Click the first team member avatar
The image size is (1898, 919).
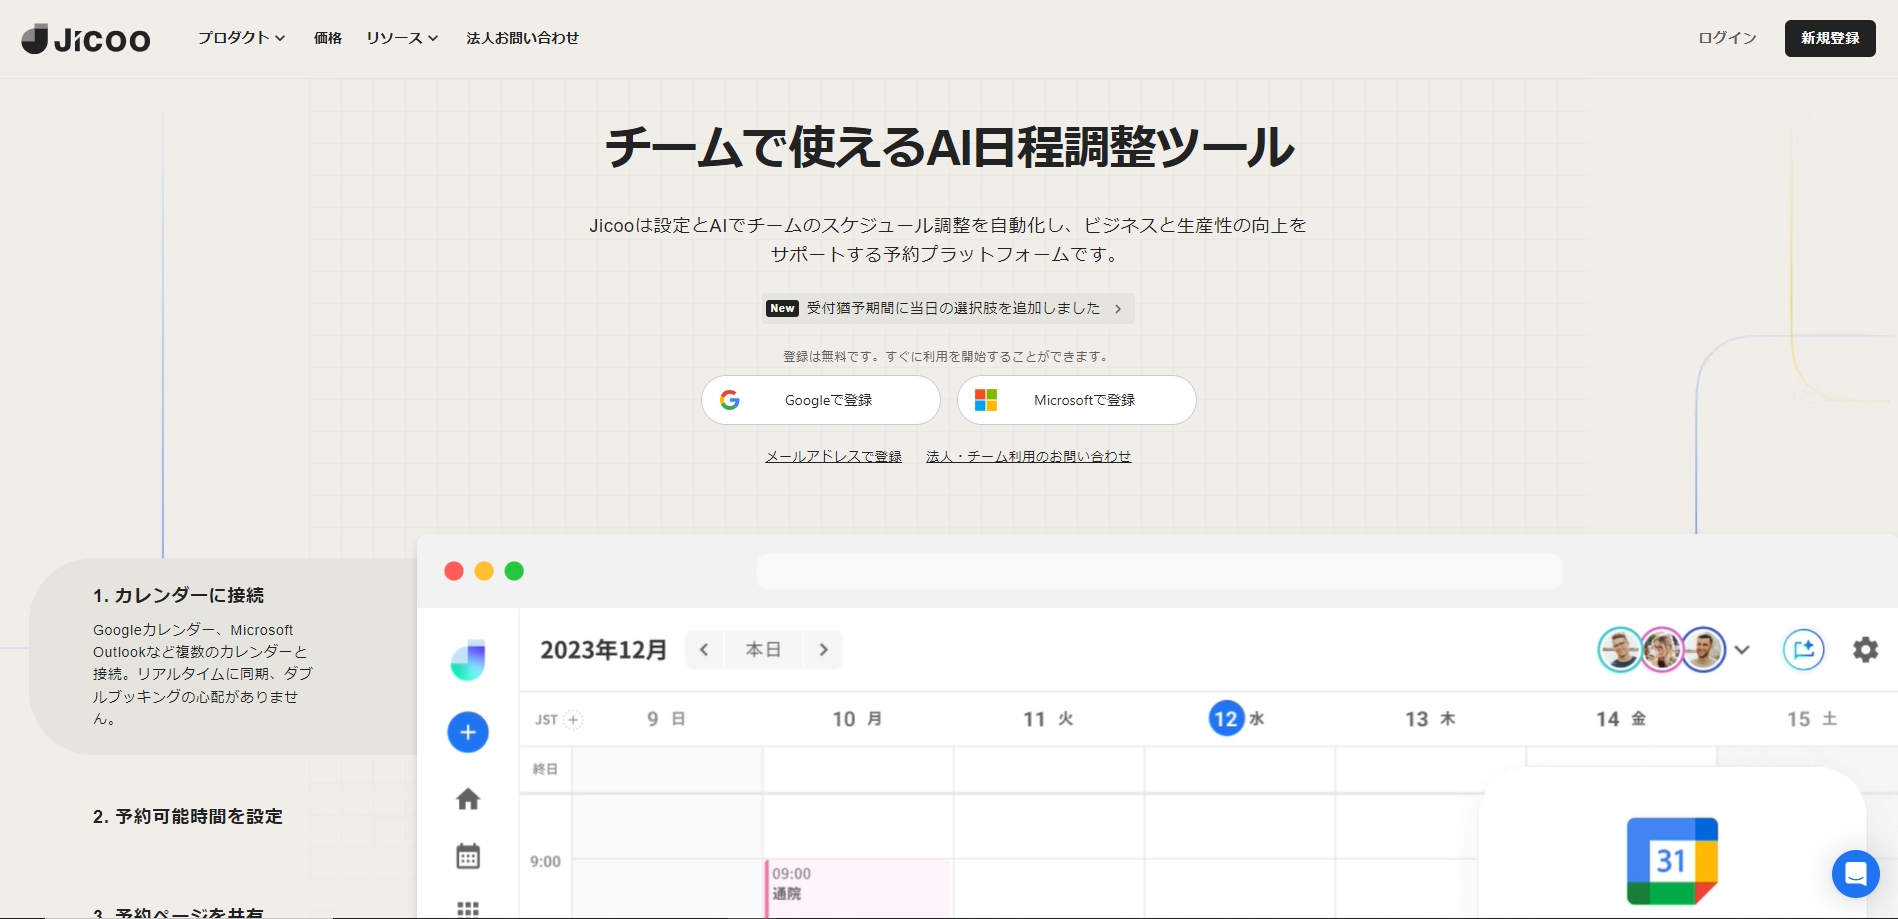[x=1620, y=650]
